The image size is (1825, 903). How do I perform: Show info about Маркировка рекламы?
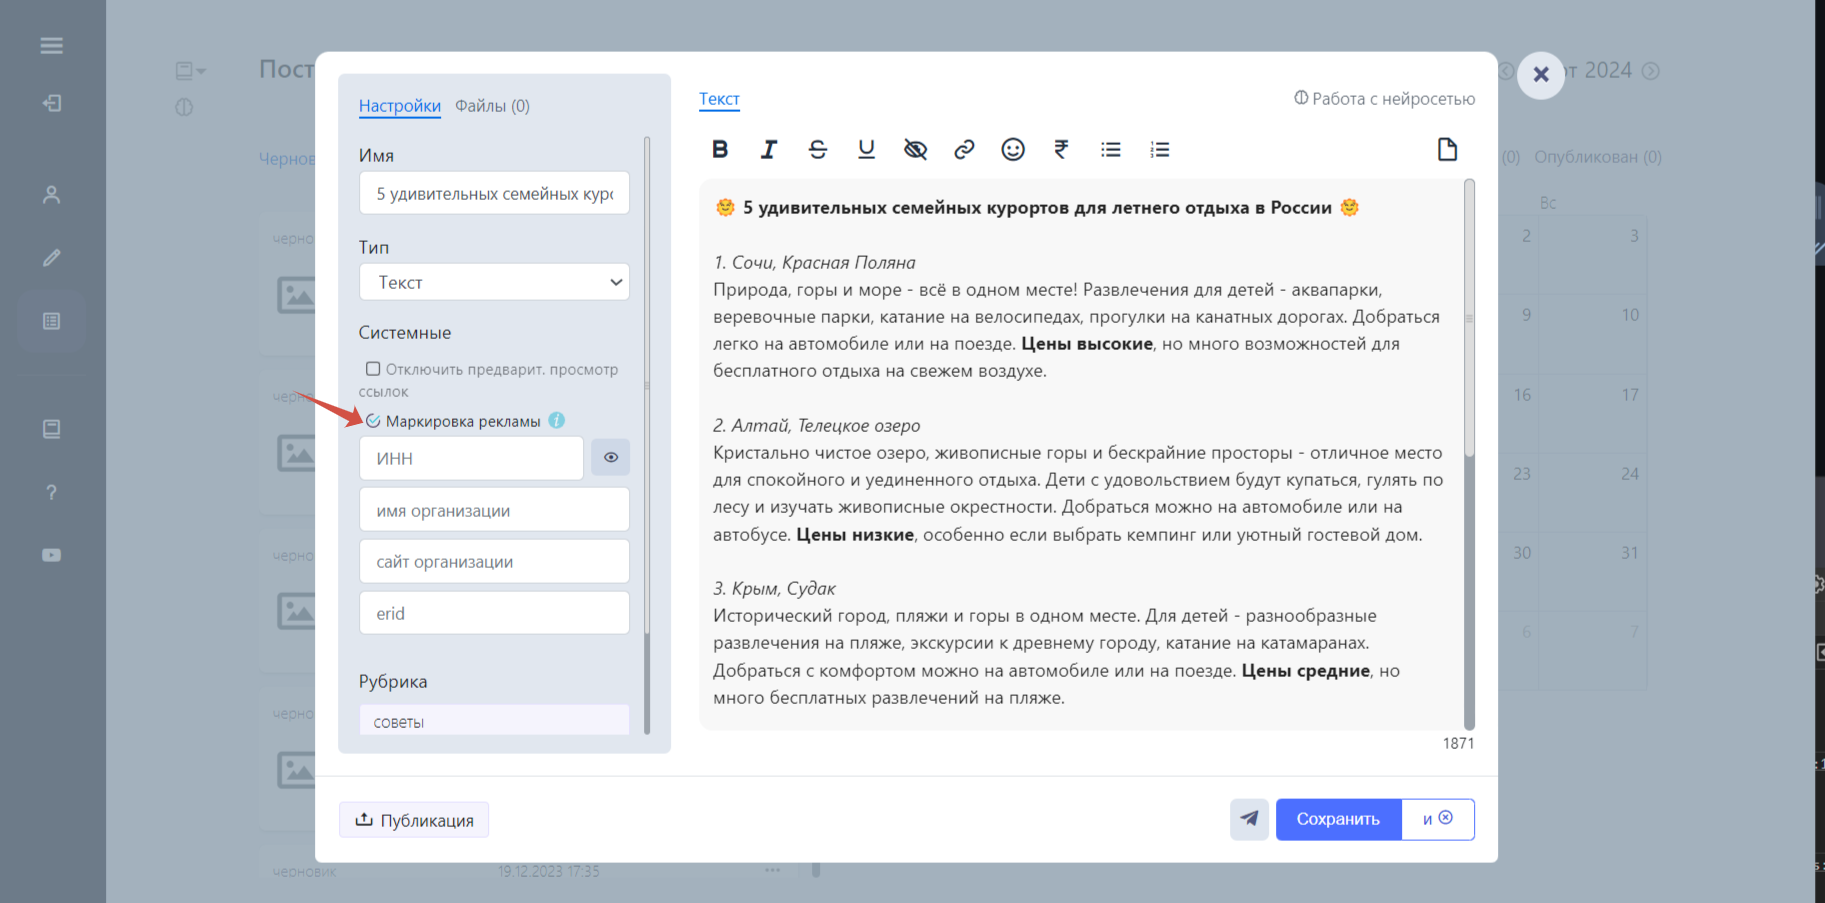point(557,421)
